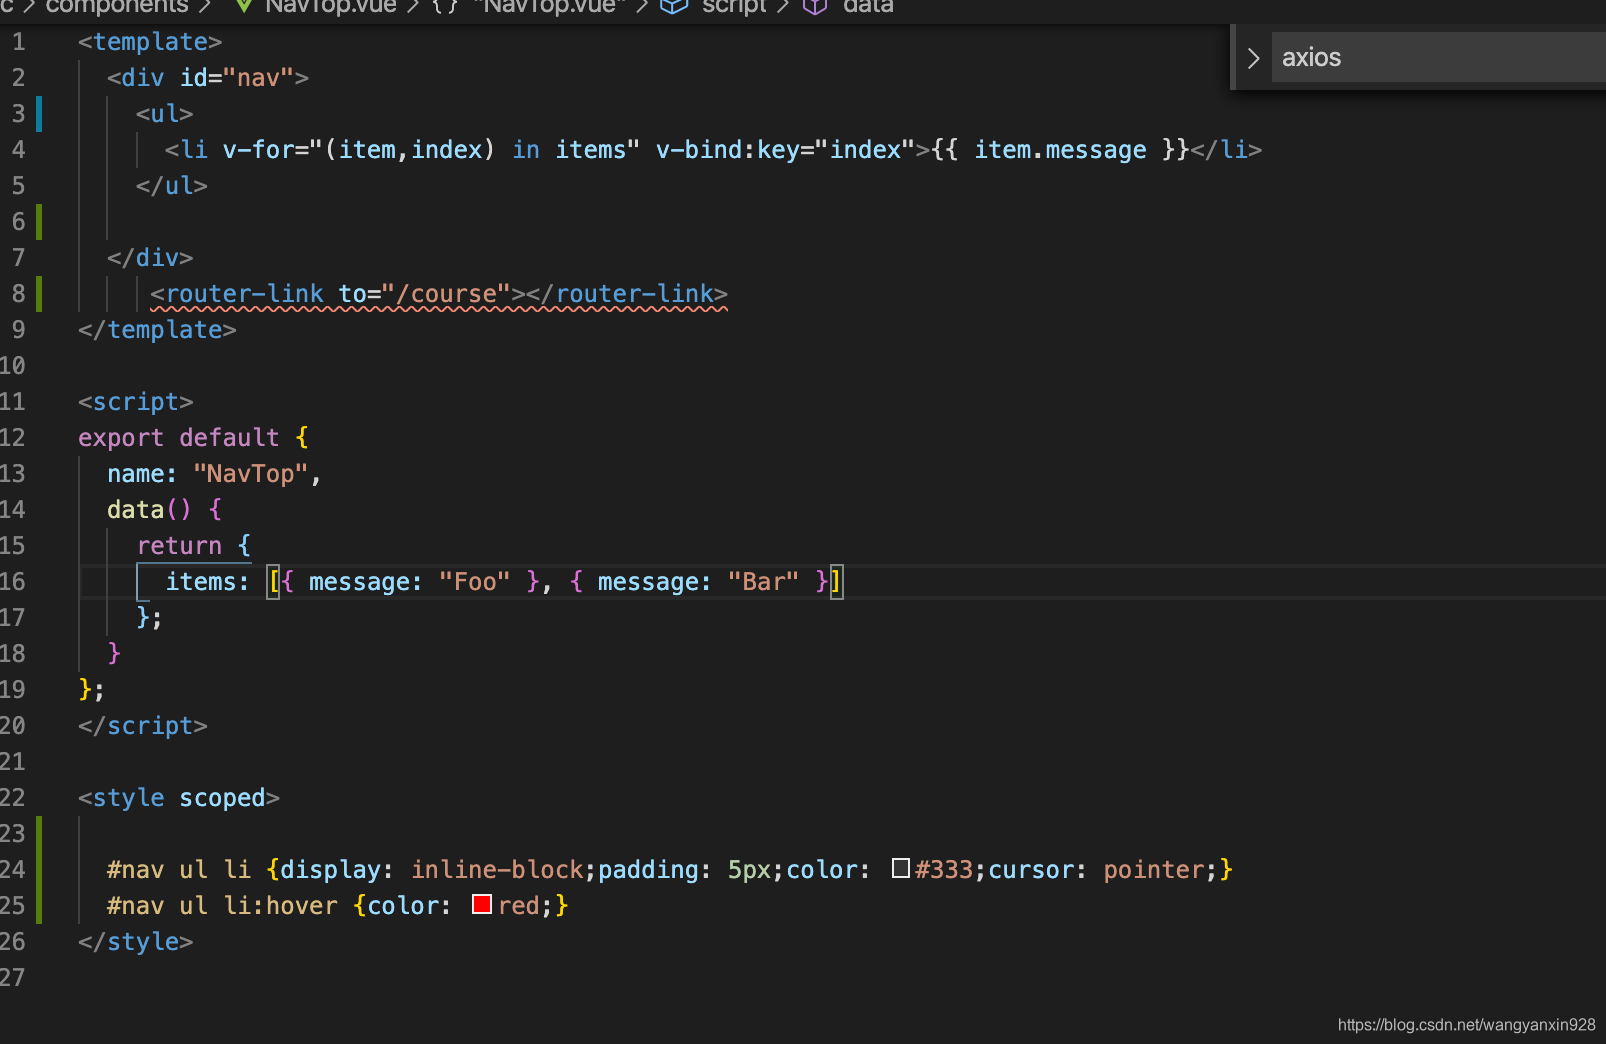1606x1044 pixels.
Task: Click the item.message interpolation
Action: click(x=1060, y=149)
